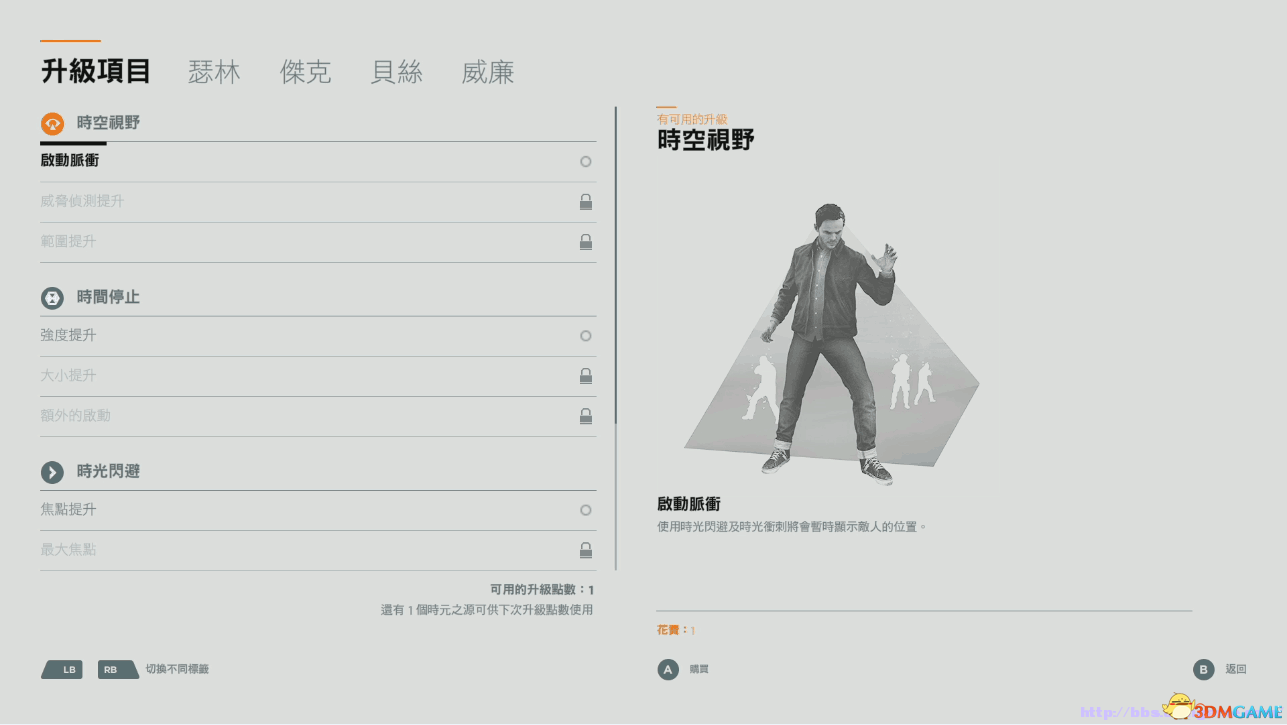Click the LB bumper icon
1287x725 pixels.
click(x=62, y=670)
